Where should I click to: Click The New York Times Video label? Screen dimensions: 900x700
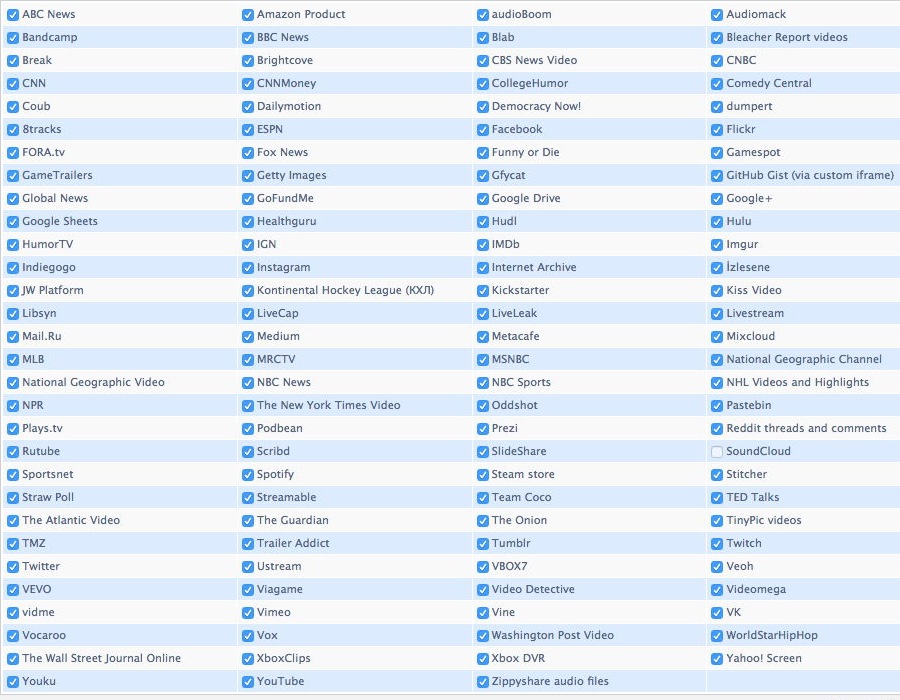(x=328, y=405)
